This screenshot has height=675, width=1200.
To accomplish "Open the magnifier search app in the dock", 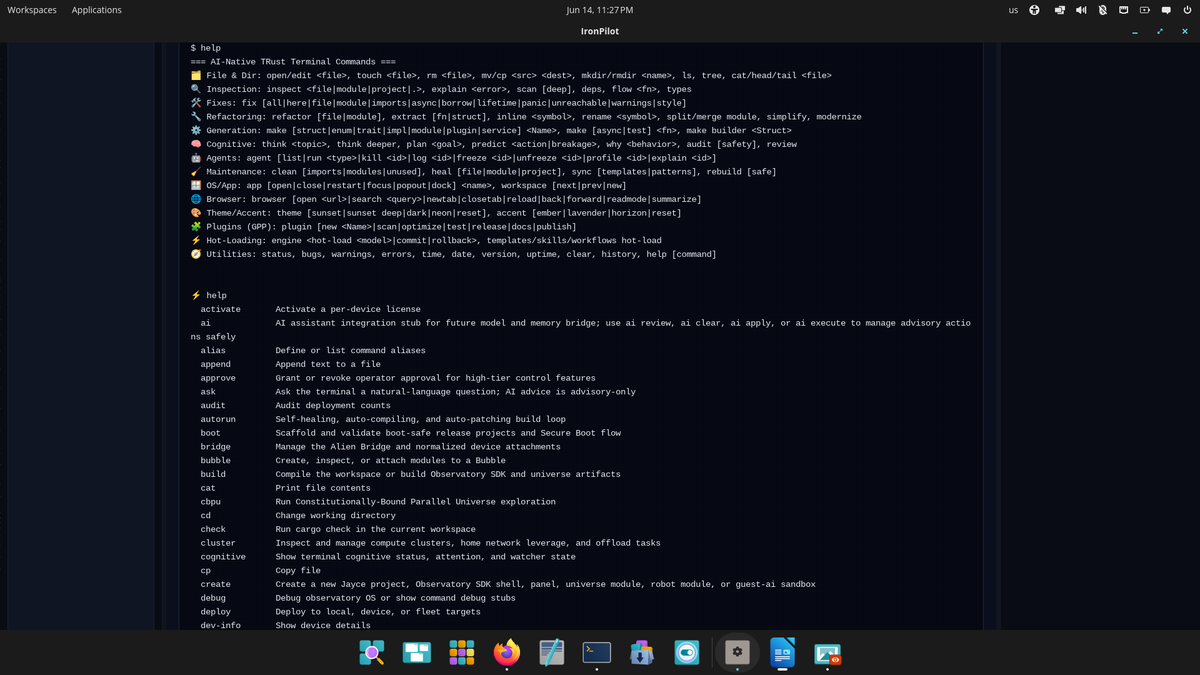I will pyautogui.click(x=372, y=653).
